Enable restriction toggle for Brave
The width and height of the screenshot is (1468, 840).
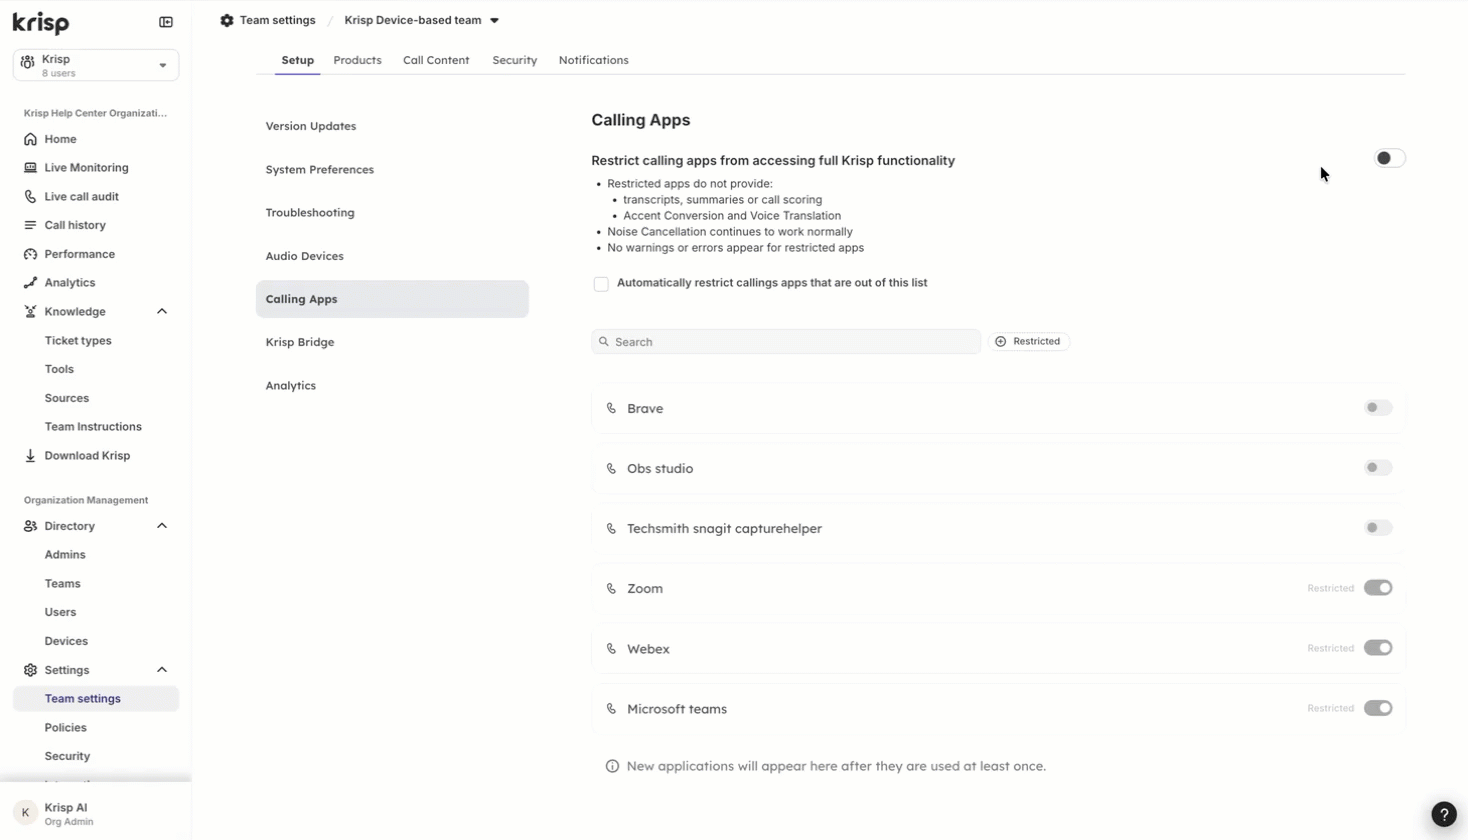[1378, 408]
